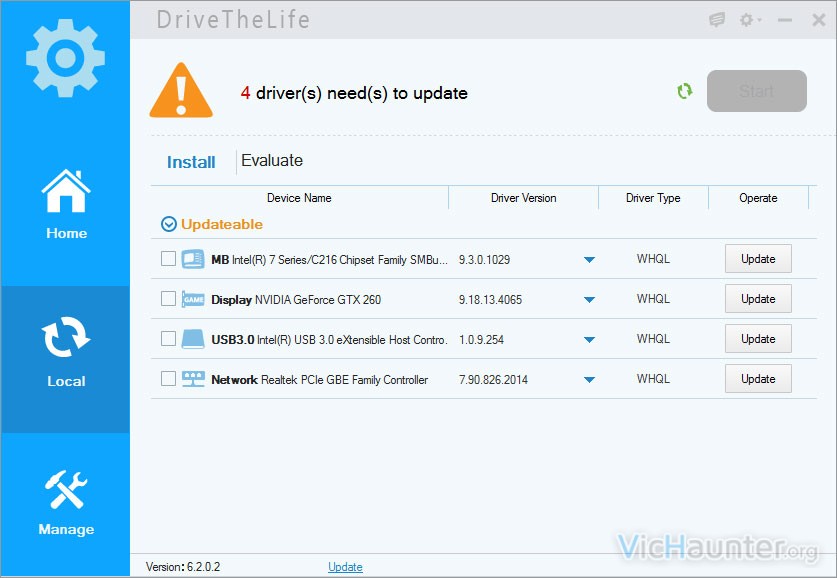Viewport: 837px width, 578px height.
Task: Click the Update link next to Version
Action: click(x=345, y=567)
